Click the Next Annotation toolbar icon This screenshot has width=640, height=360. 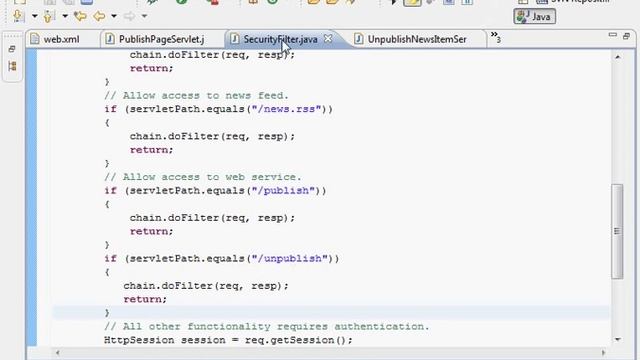click(18, 16)
